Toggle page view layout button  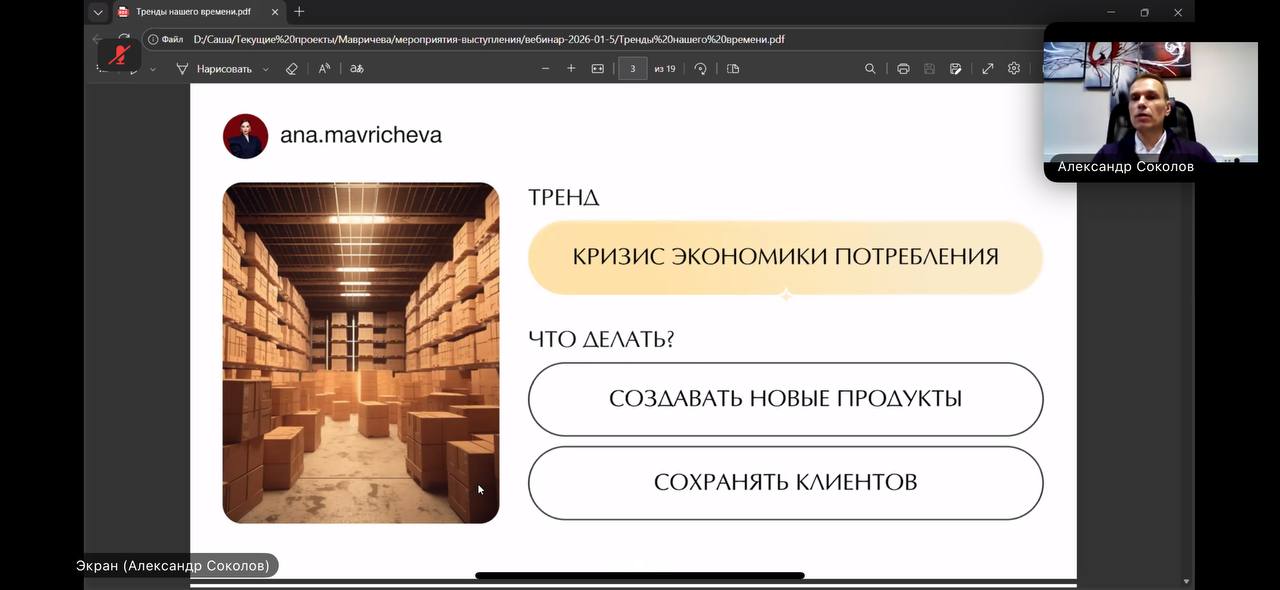[x=733, y=69]
